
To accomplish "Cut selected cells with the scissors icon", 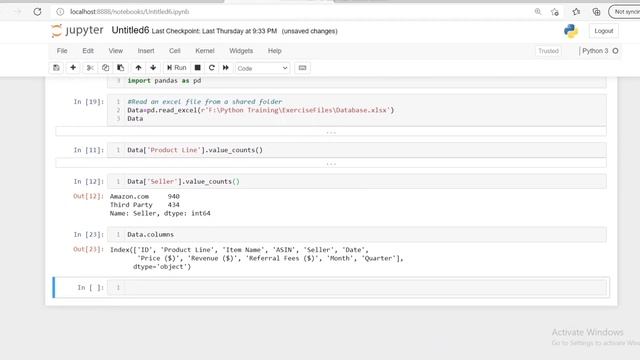I will pos(90,68).
